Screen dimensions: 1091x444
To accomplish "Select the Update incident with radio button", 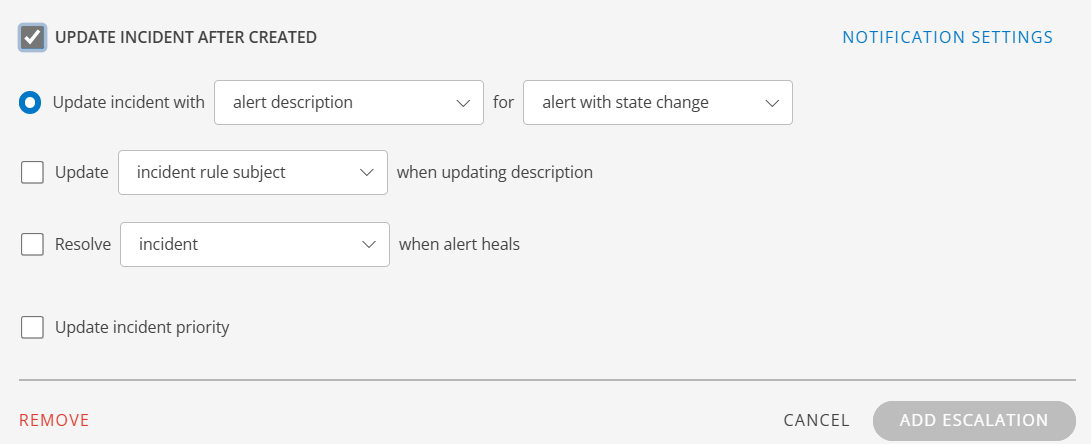I will tap(31, 102).
